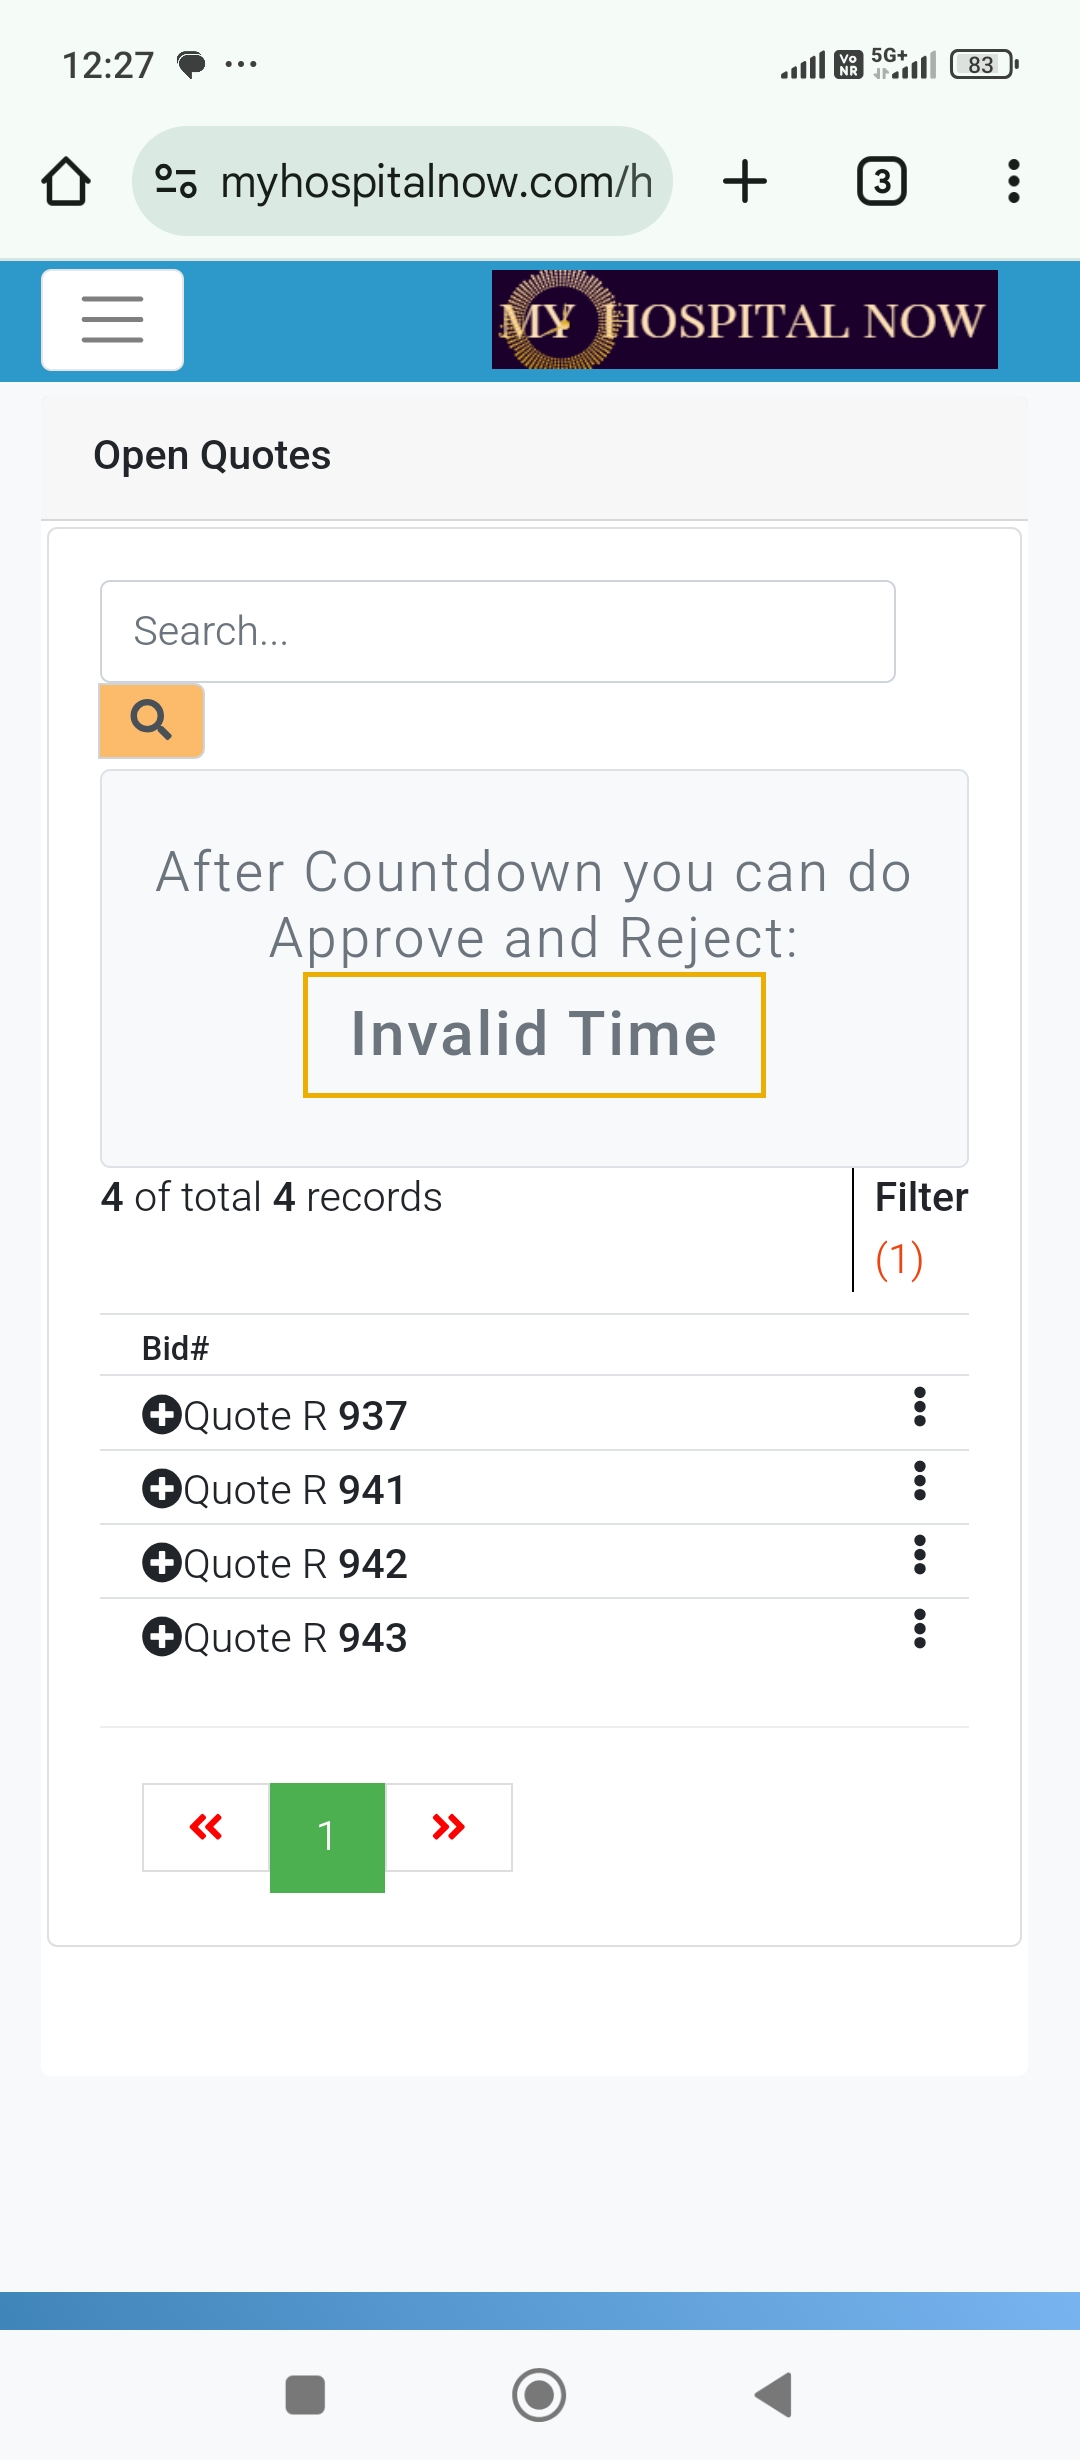The width and height of the screenshot is (1080, 2460).
Task: Add a new browser tab
Action: pos(745,182)
